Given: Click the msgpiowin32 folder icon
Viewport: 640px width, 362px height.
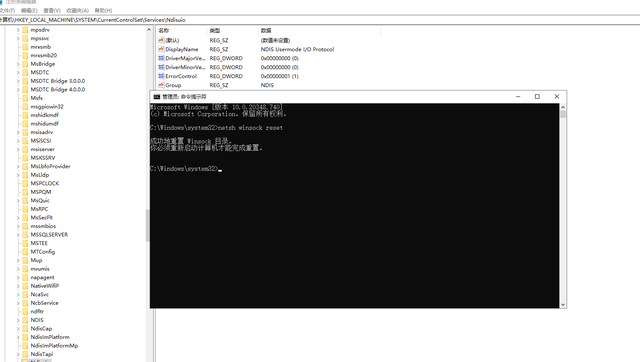Looking at the screenshot, I should tap(25, 107).
